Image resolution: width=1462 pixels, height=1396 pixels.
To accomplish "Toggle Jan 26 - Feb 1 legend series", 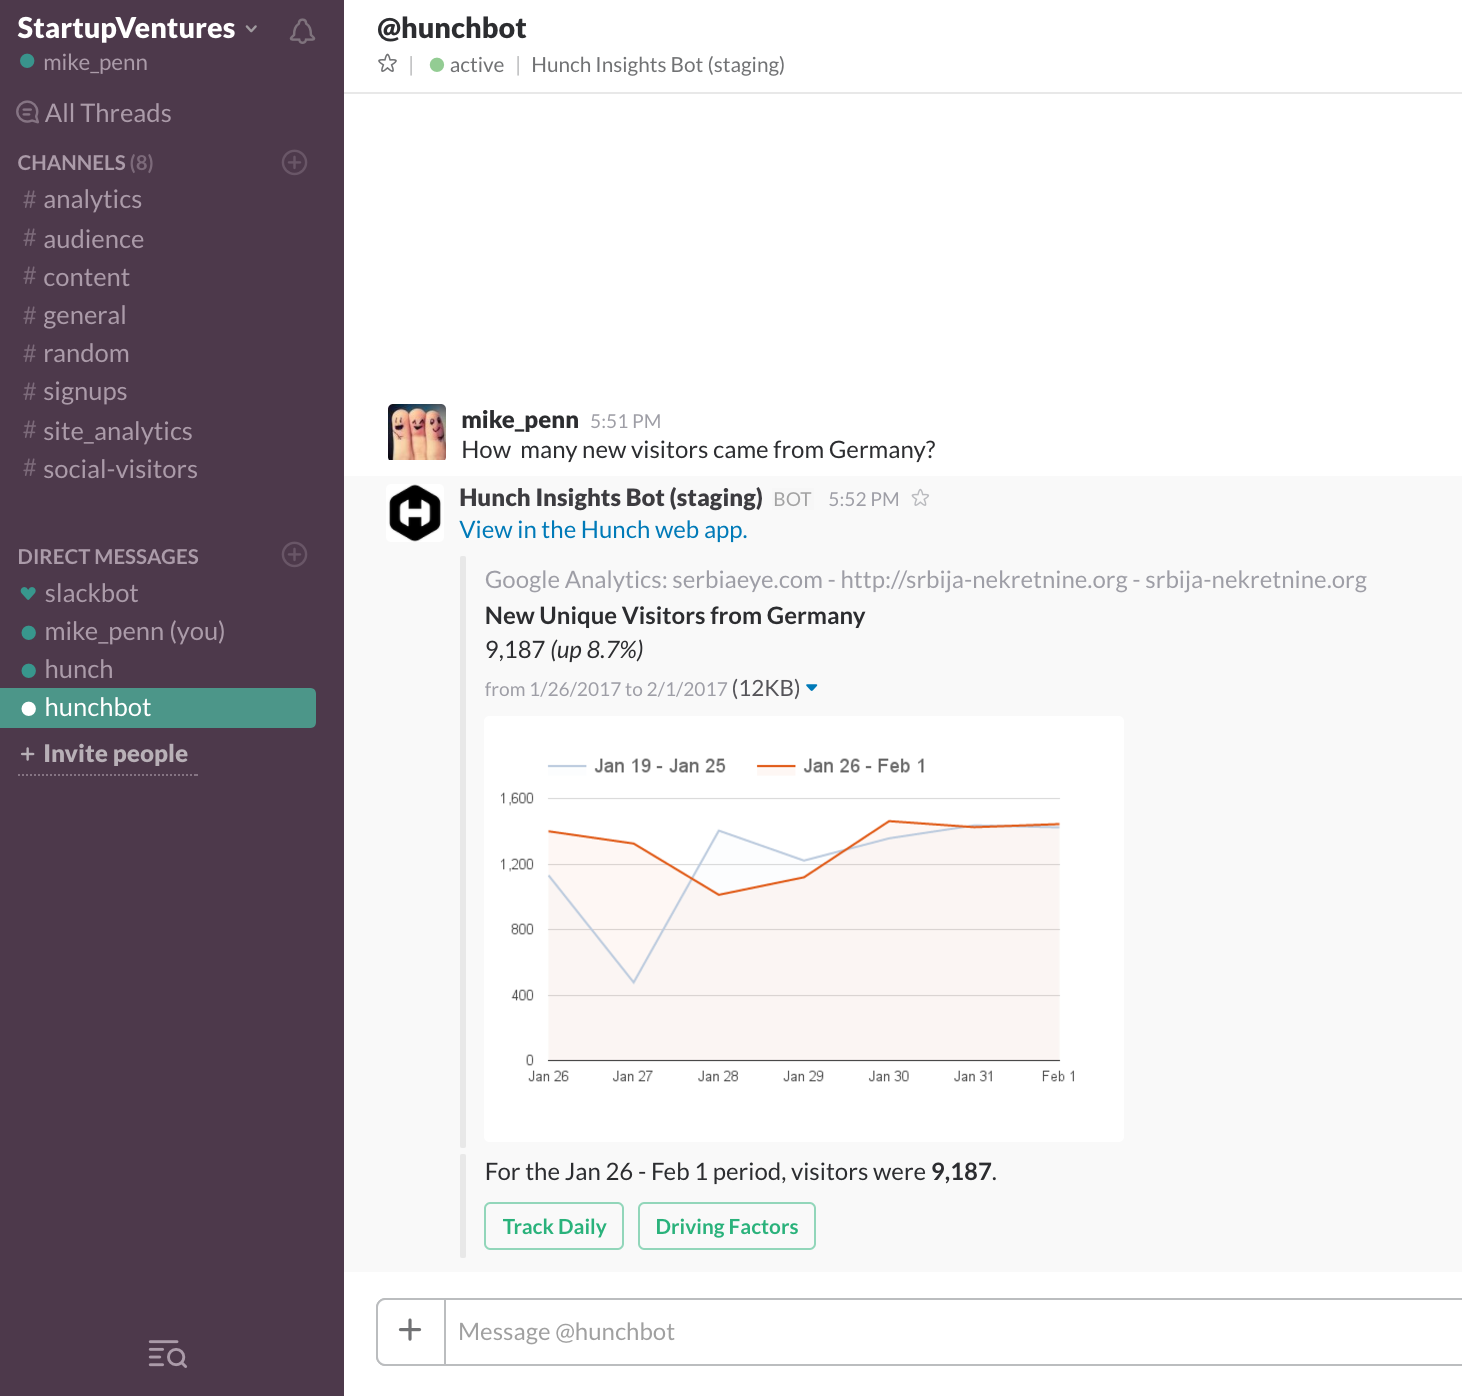I will 842,766.
